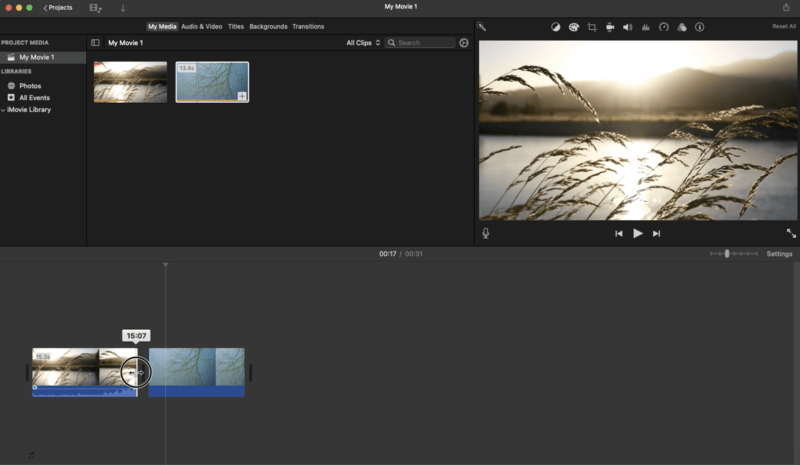Select the grass sunset clip thumbnail in browser
This screenshot has width=800, height=465.
[130, 82]
